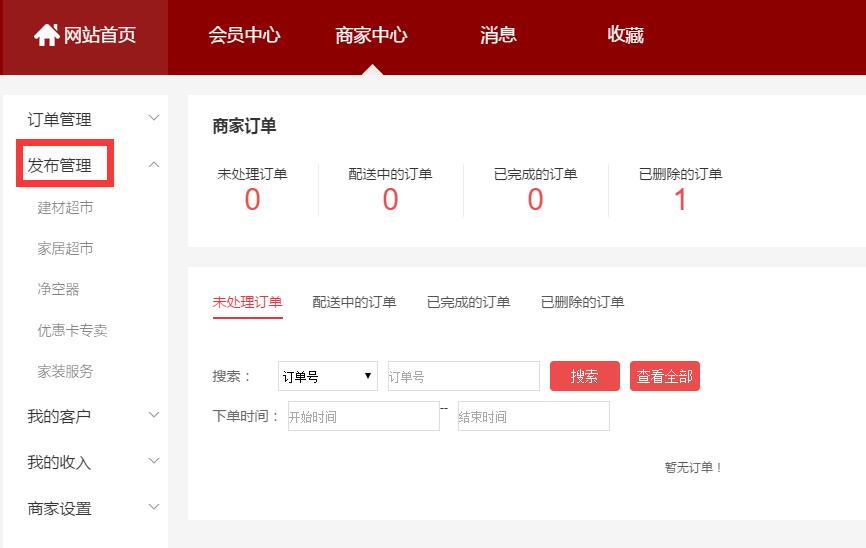This screenshot has height=548, width=866.
Task: Click the 已删除的订单 count 1 summary
Action: tap(680, 199)
